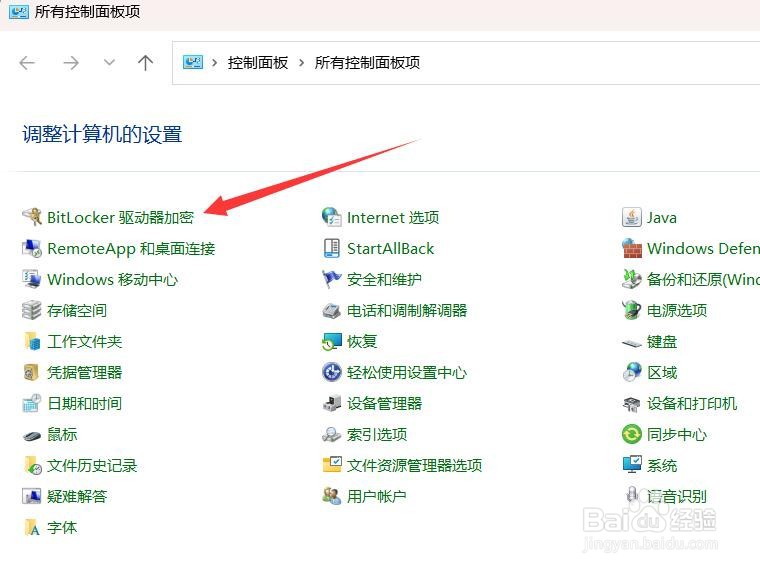Open 疑难解答 link
Screen dimensions: 760x570
click(77, 497)
